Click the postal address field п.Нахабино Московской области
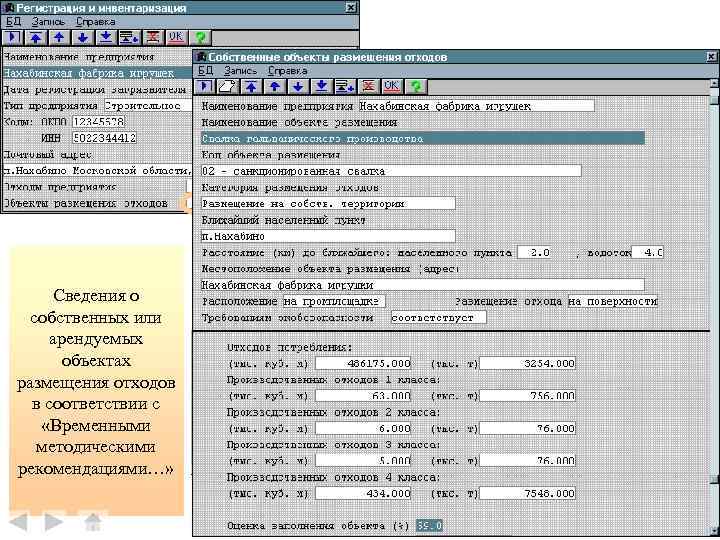 (97, 170)
